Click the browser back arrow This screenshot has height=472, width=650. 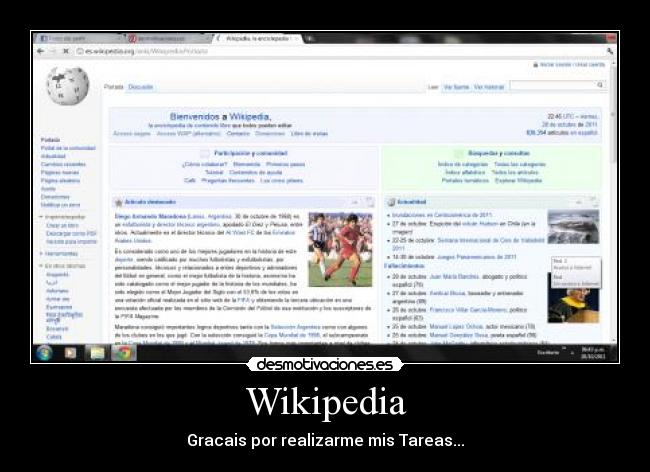tap(41, 51)
